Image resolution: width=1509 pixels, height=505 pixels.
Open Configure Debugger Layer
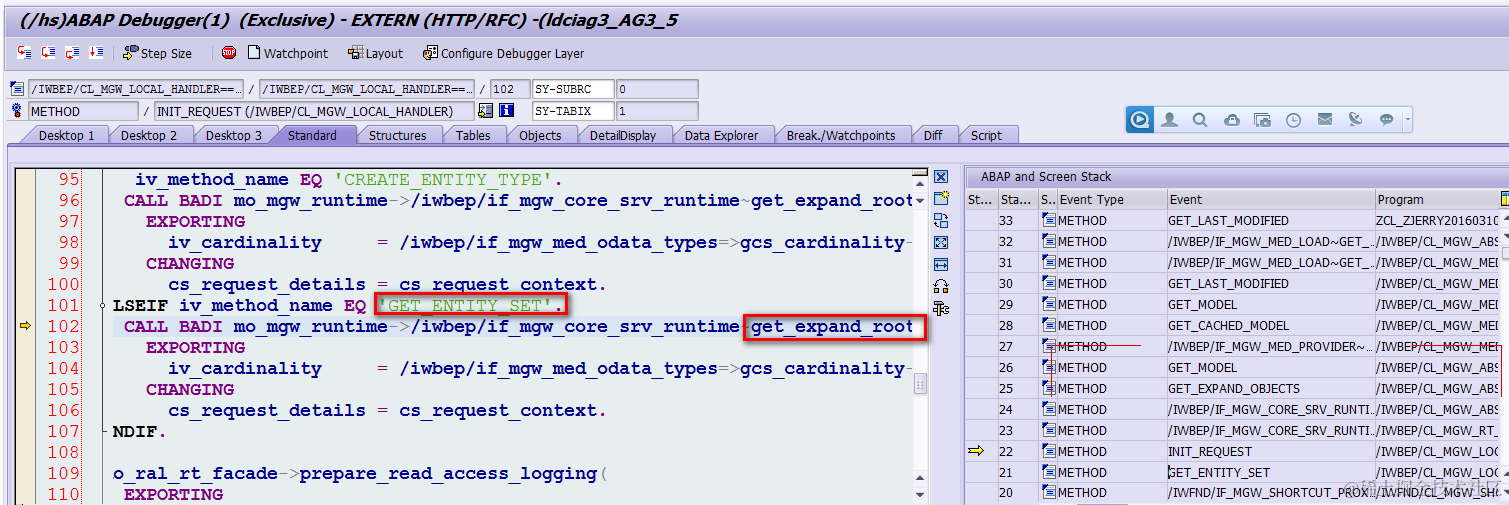point(503,53)
